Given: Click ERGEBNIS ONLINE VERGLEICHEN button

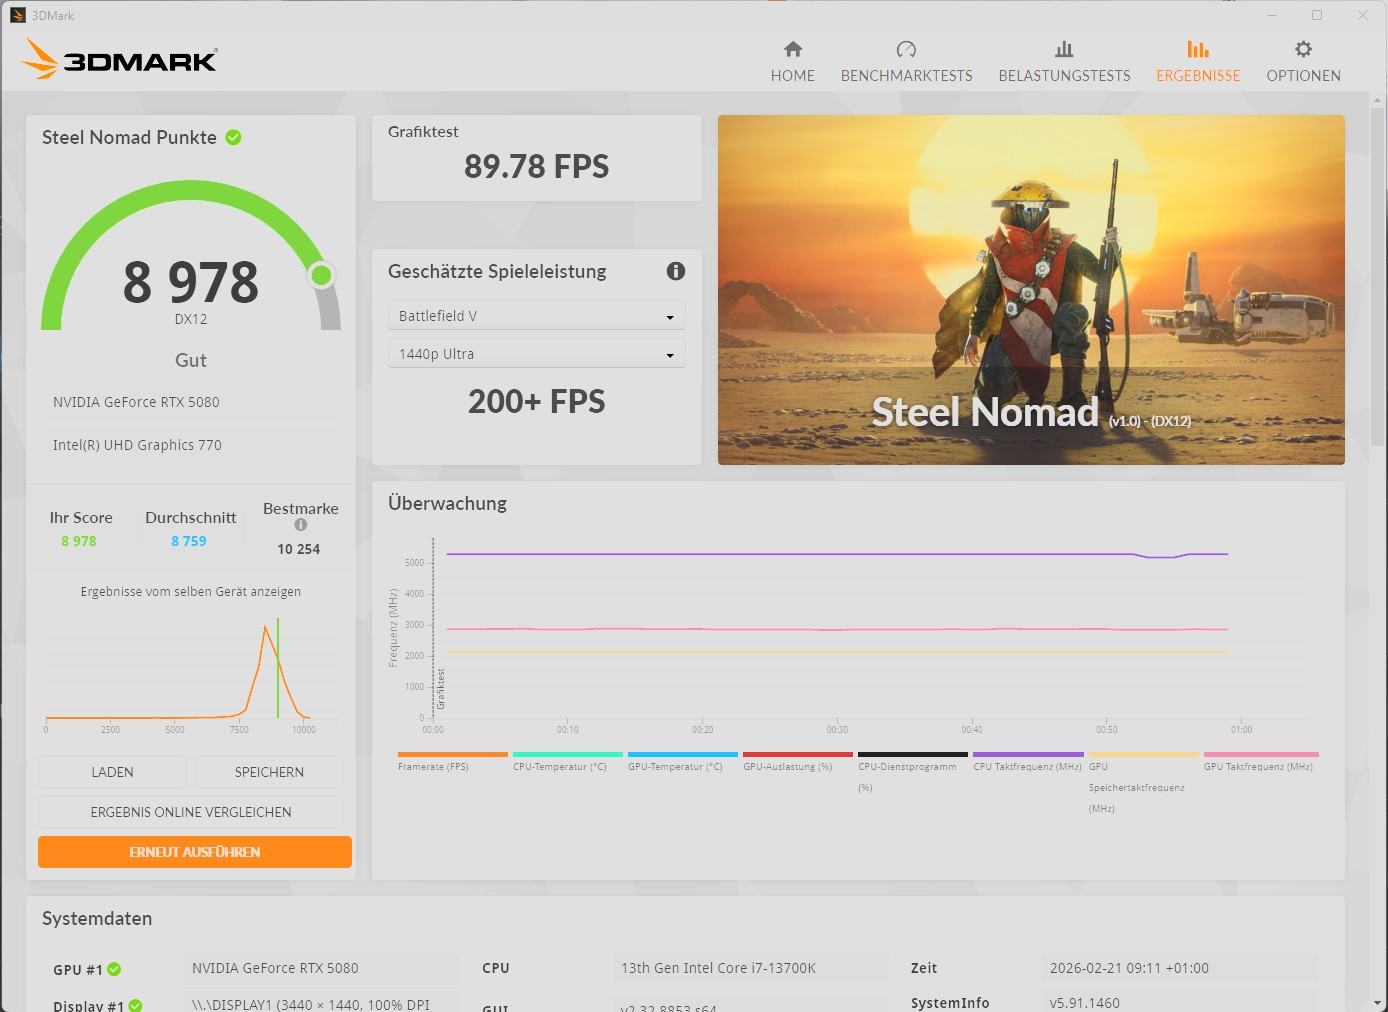Looking at the screenshot, I should [191, 812].
